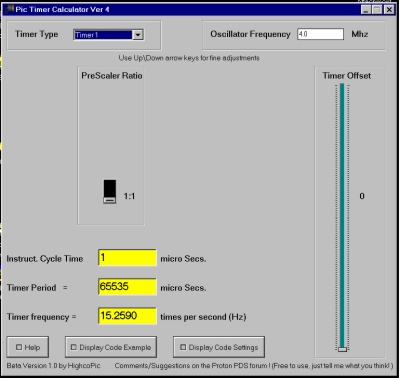Click the PreScaler Ratio heading

tap(112, 76)
